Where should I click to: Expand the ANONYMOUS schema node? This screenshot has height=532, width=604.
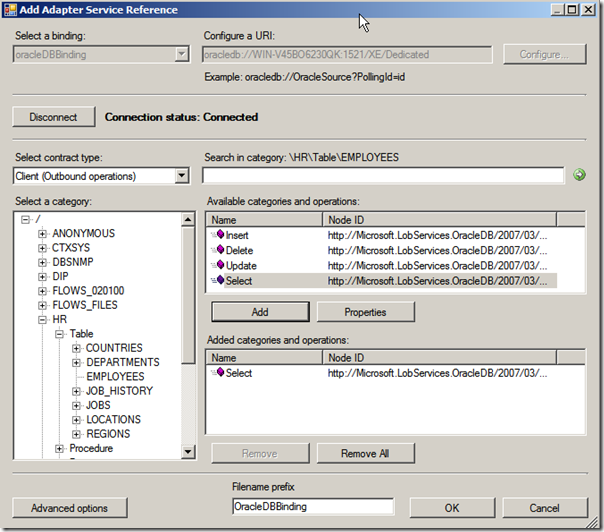pyautogui.click(x=43, y=234)
